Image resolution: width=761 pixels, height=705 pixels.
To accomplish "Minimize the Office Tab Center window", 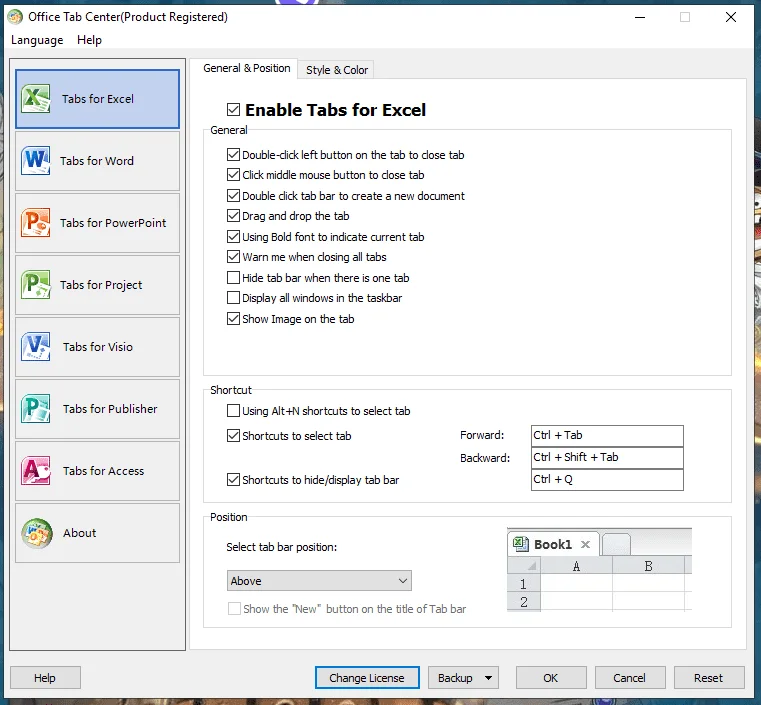I will pyautogui.click(x=640, y=17).
